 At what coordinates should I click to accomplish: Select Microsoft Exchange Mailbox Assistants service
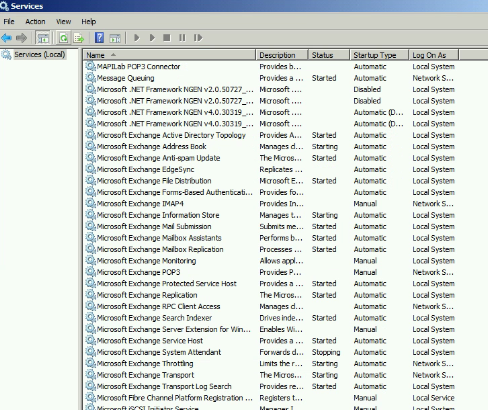click(159, 238)
